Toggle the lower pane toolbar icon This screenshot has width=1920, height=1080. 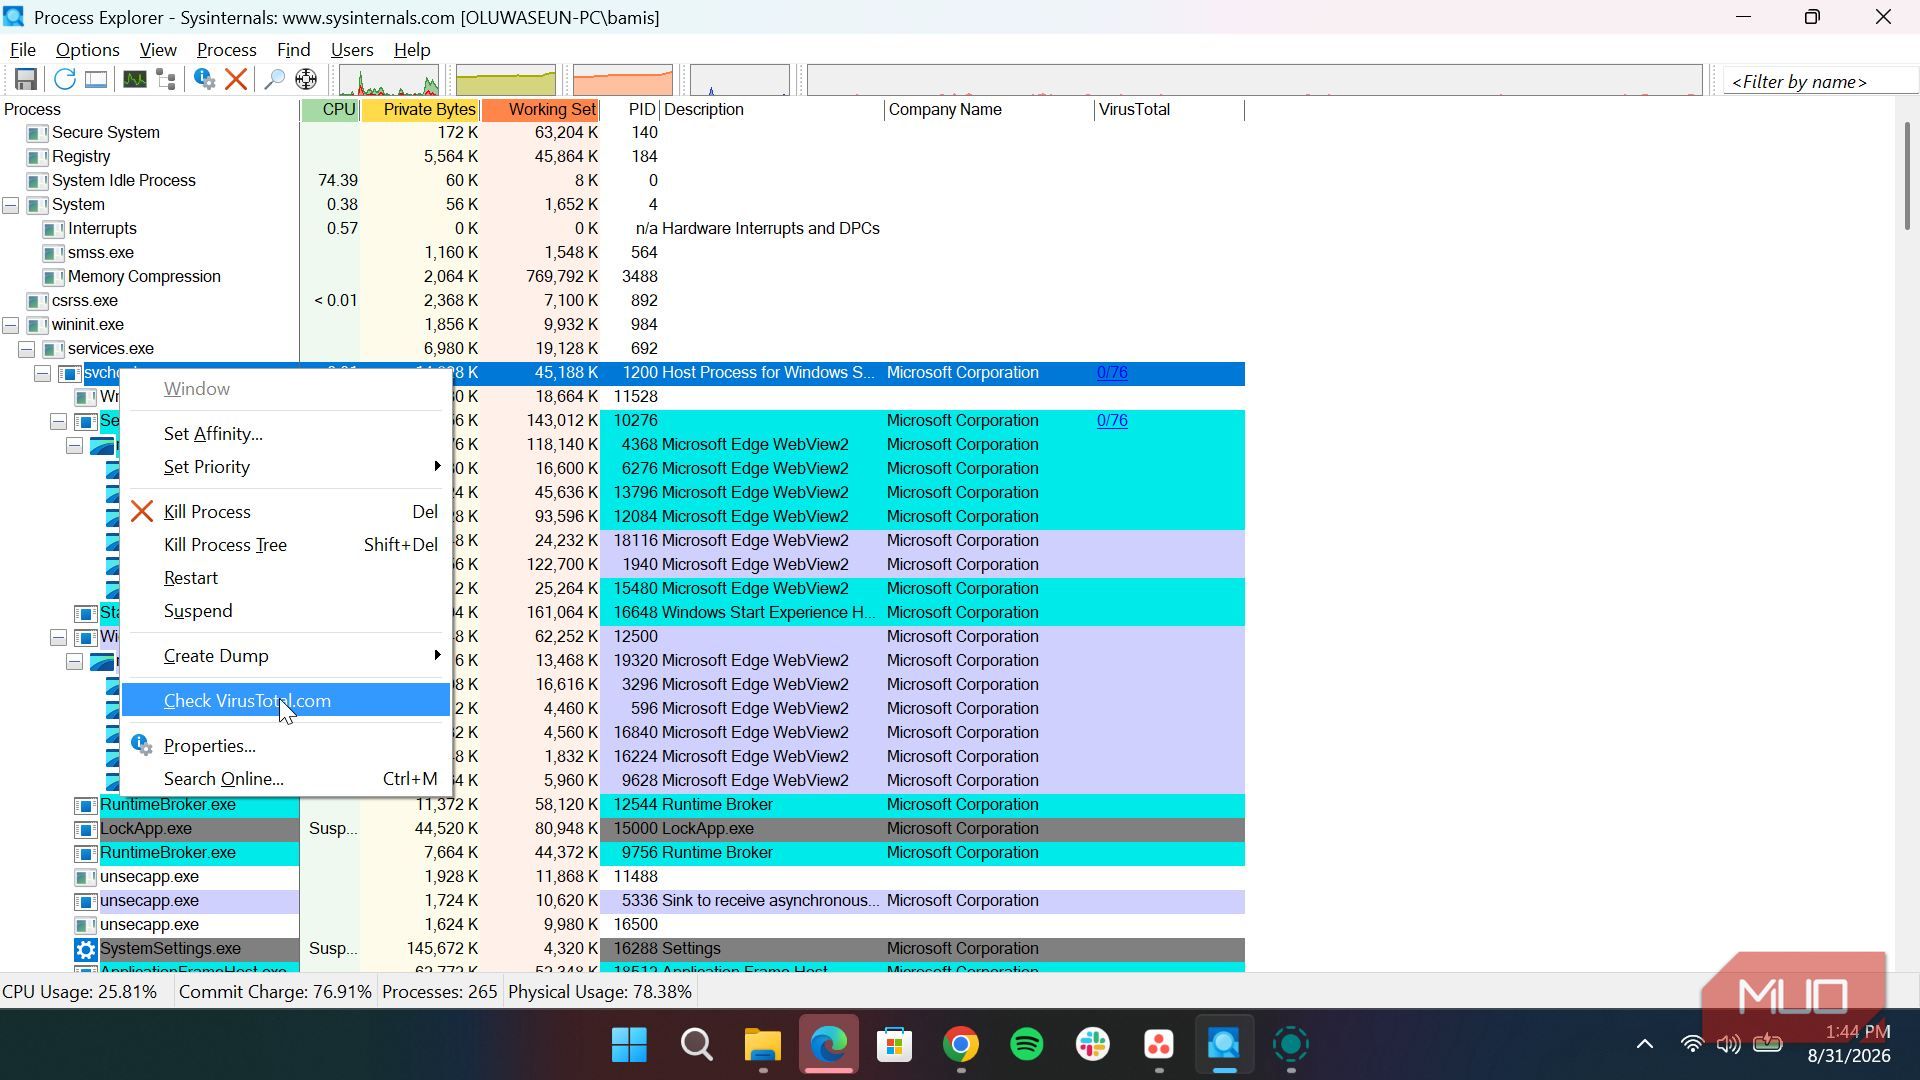coord(96,80)
